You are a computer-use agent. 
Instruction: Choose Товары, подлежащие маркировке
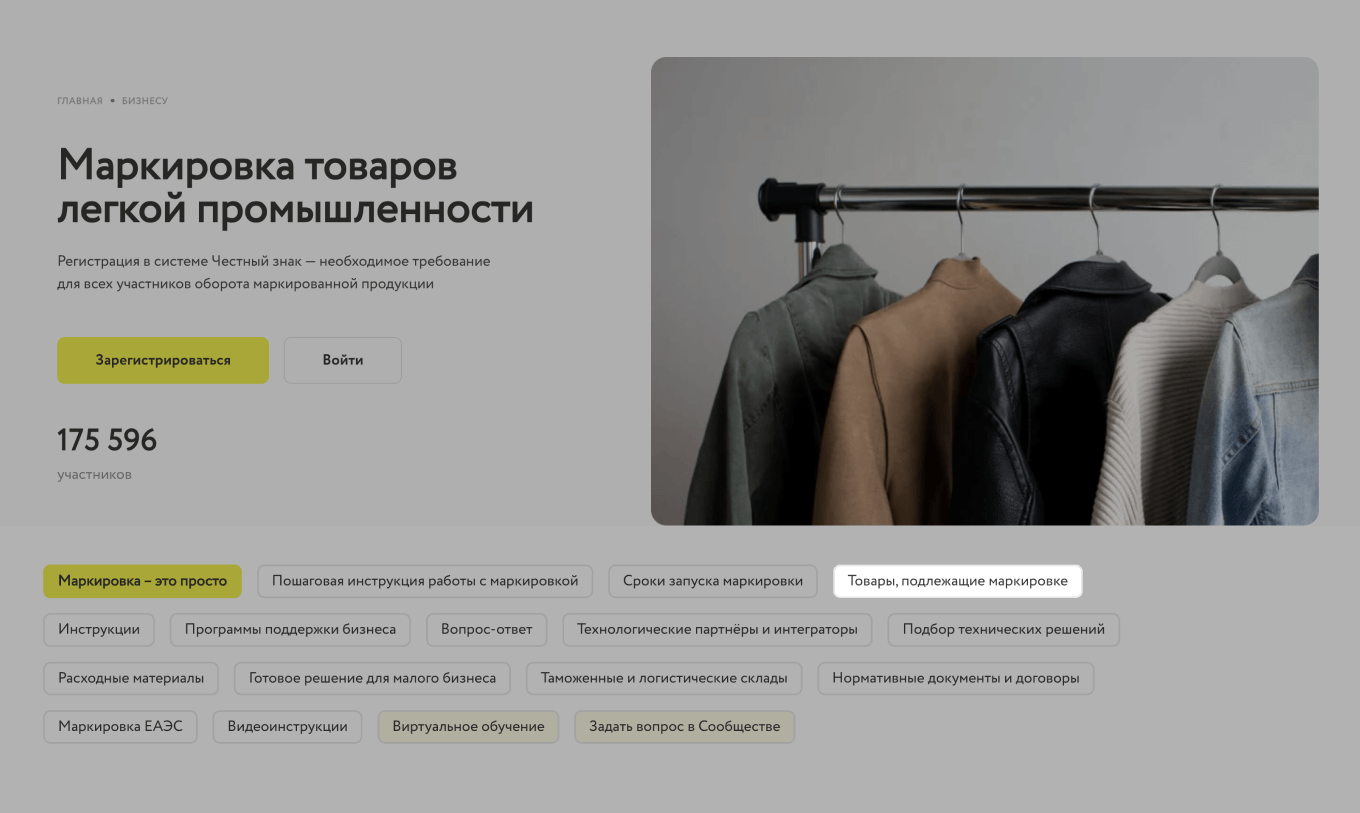click(958, 581)
